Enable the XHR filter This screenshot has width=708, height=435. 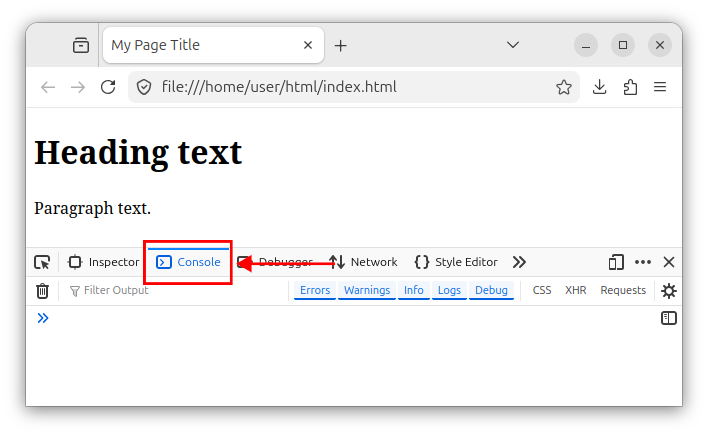576,290
